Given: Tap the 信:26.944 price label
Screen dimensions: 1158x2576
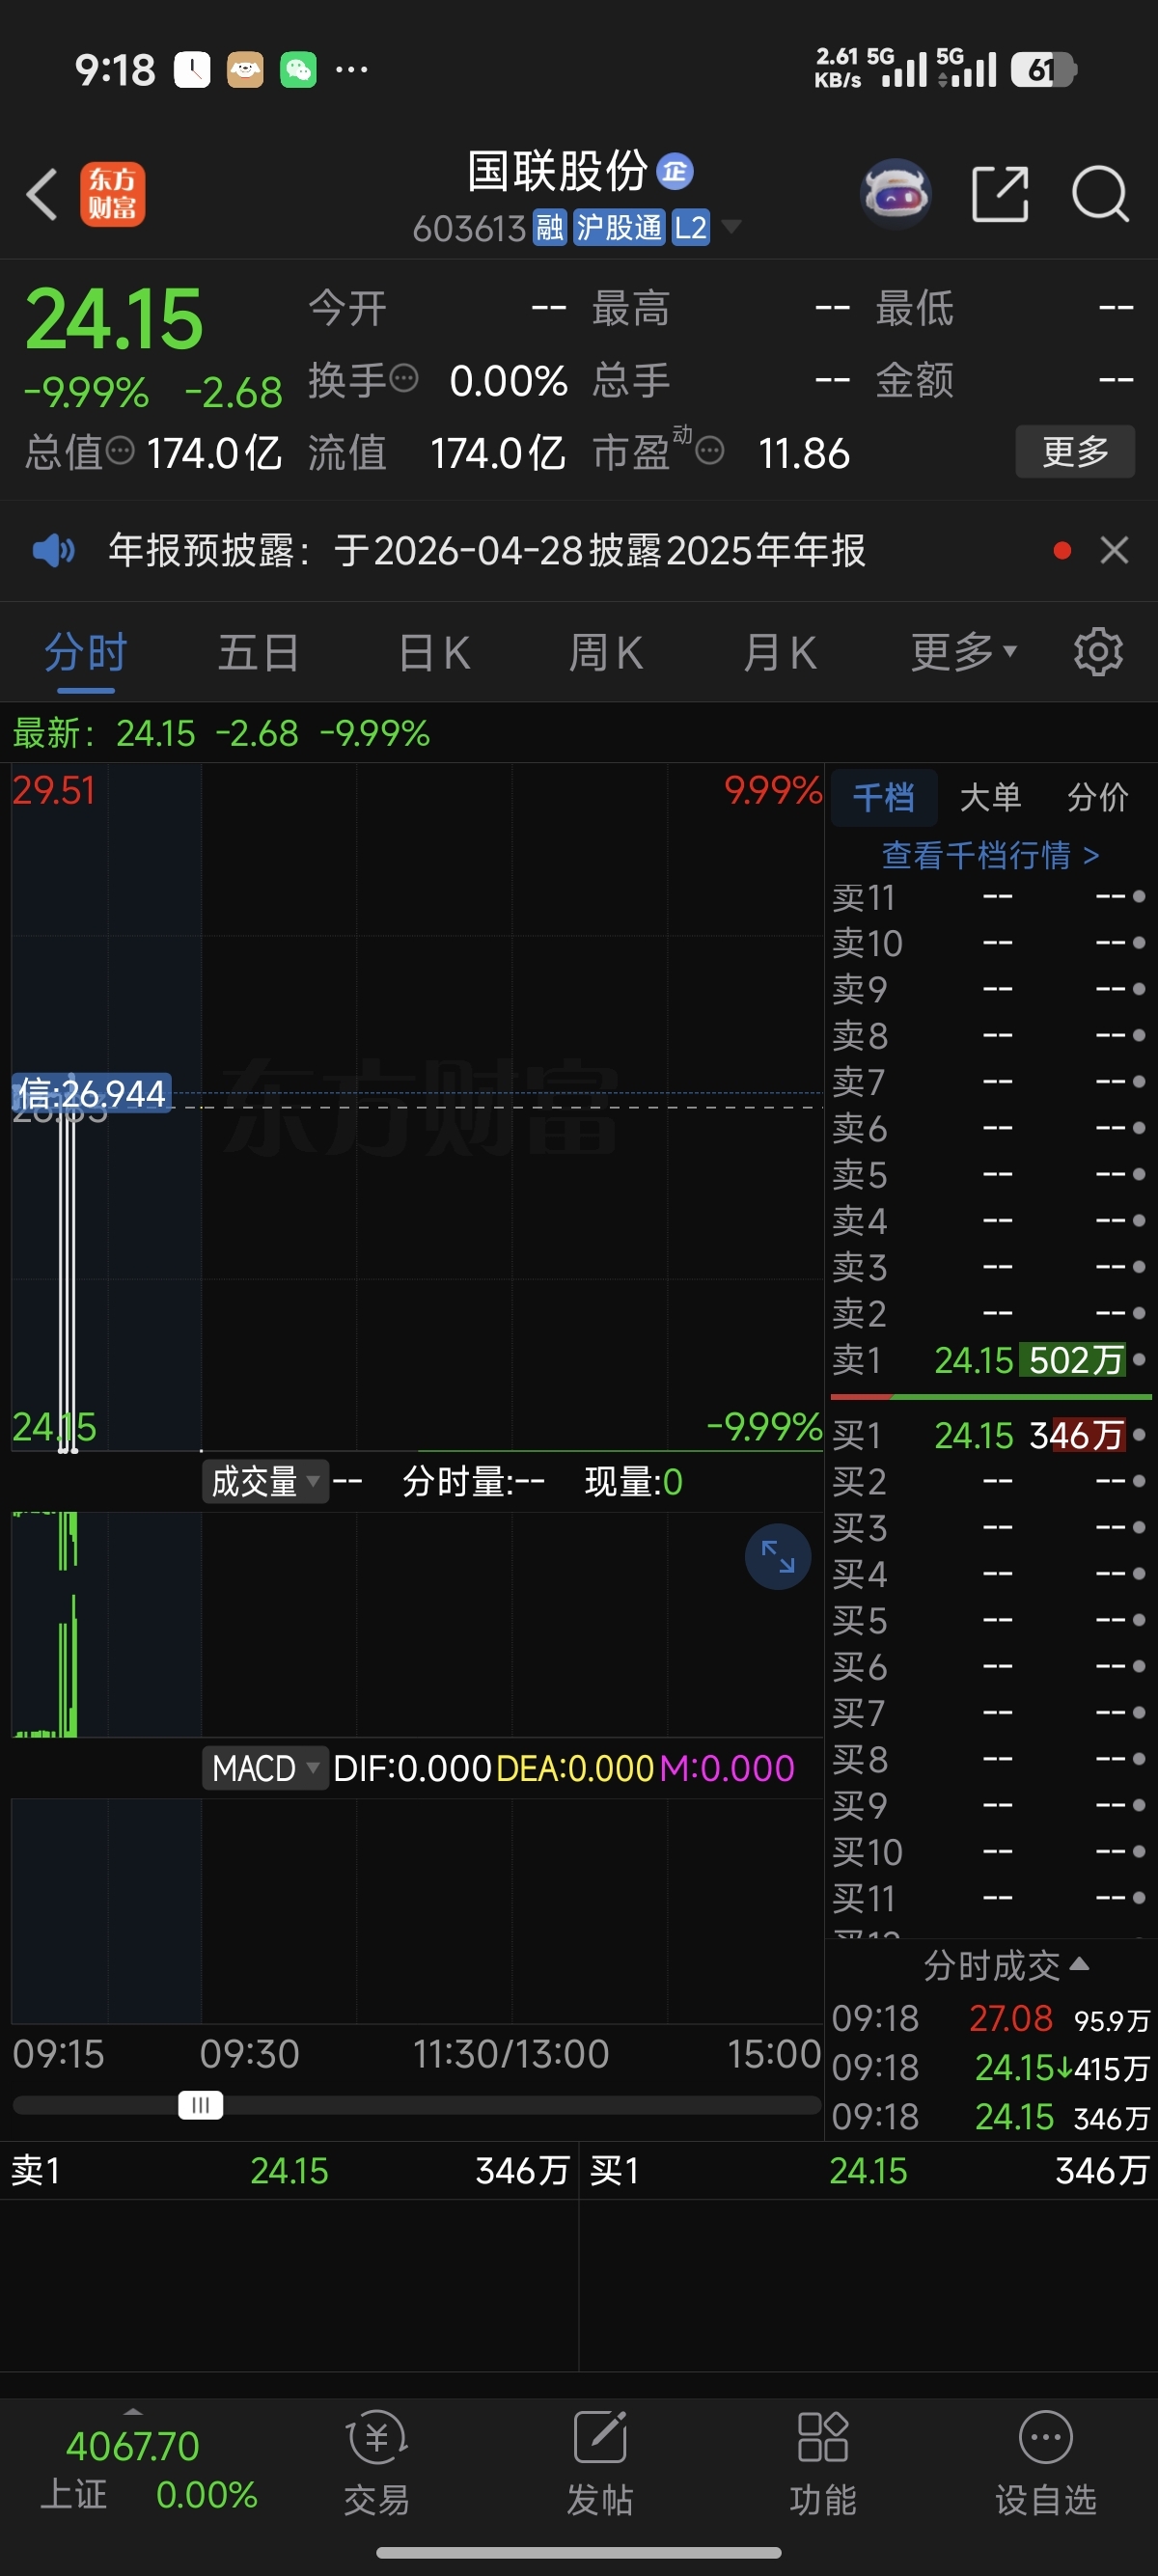Looking at the screenshot, I should coord(91,1093).
